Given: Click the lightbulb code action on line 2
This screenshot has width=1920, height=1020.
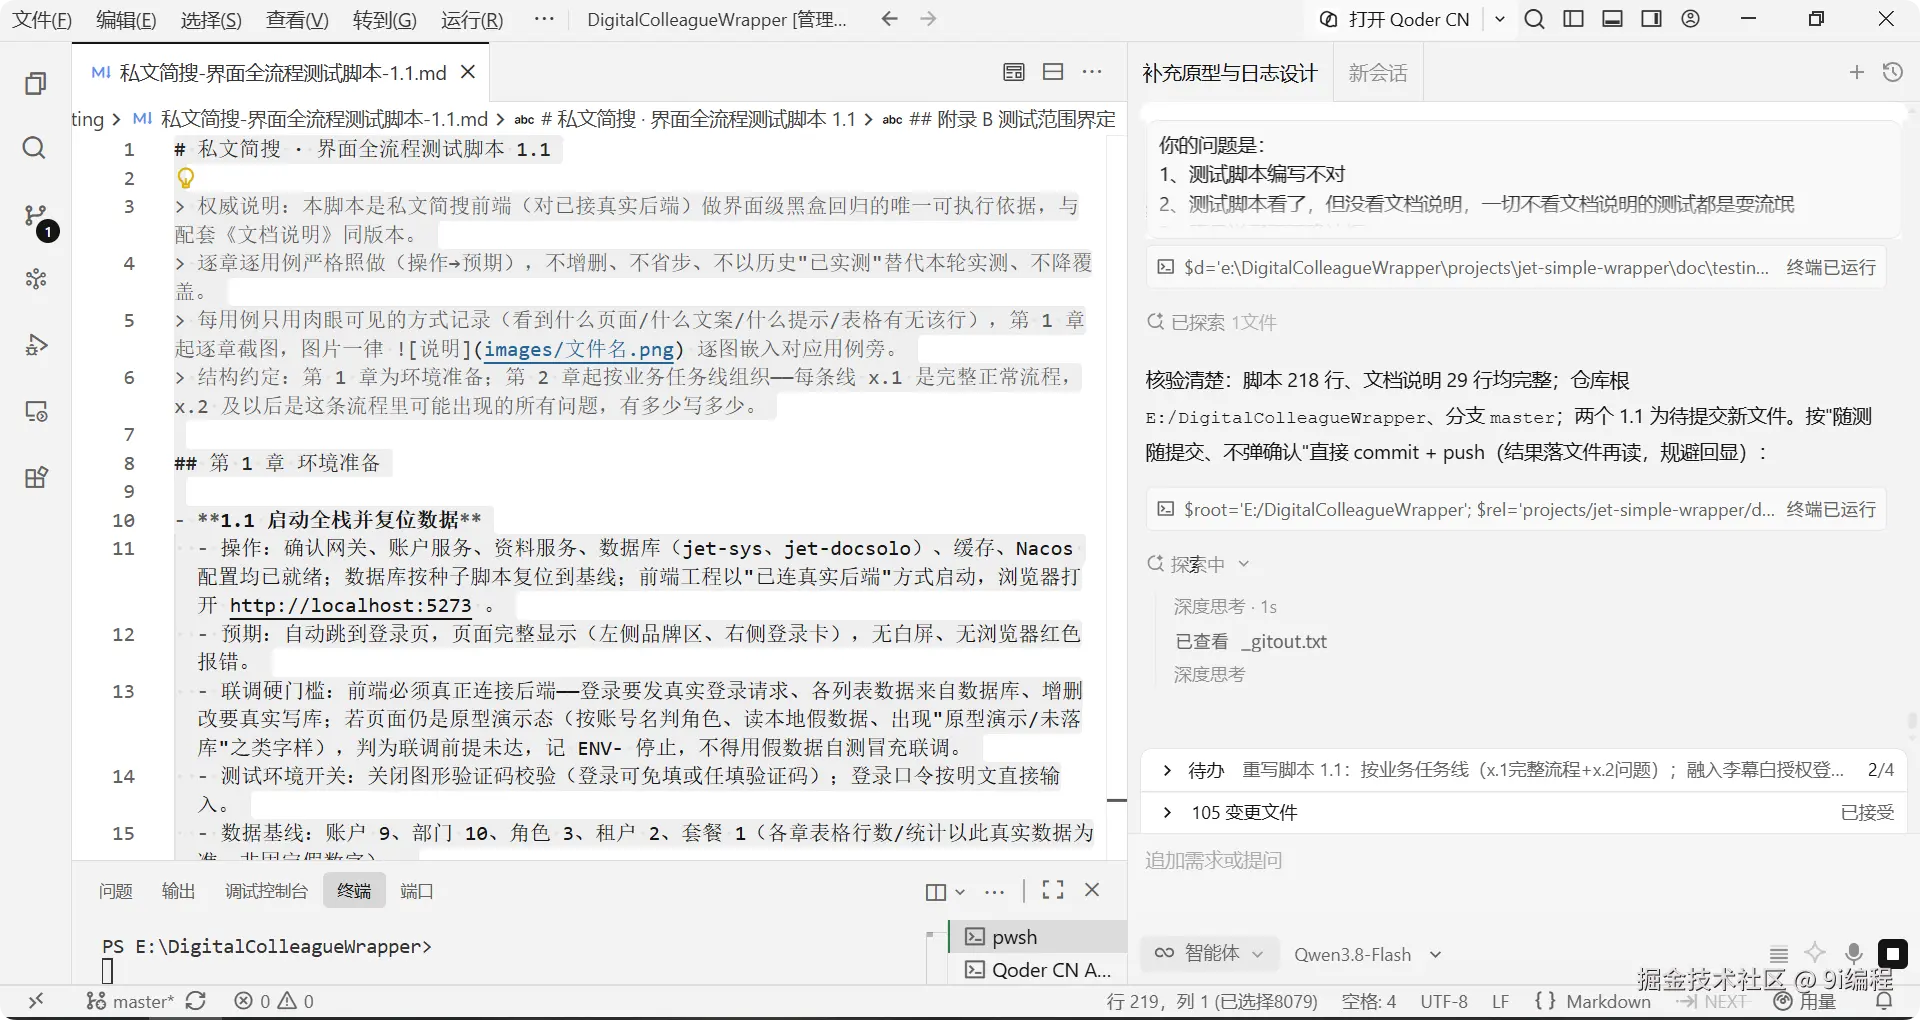Looking at the screenshot, I should 186,178.
